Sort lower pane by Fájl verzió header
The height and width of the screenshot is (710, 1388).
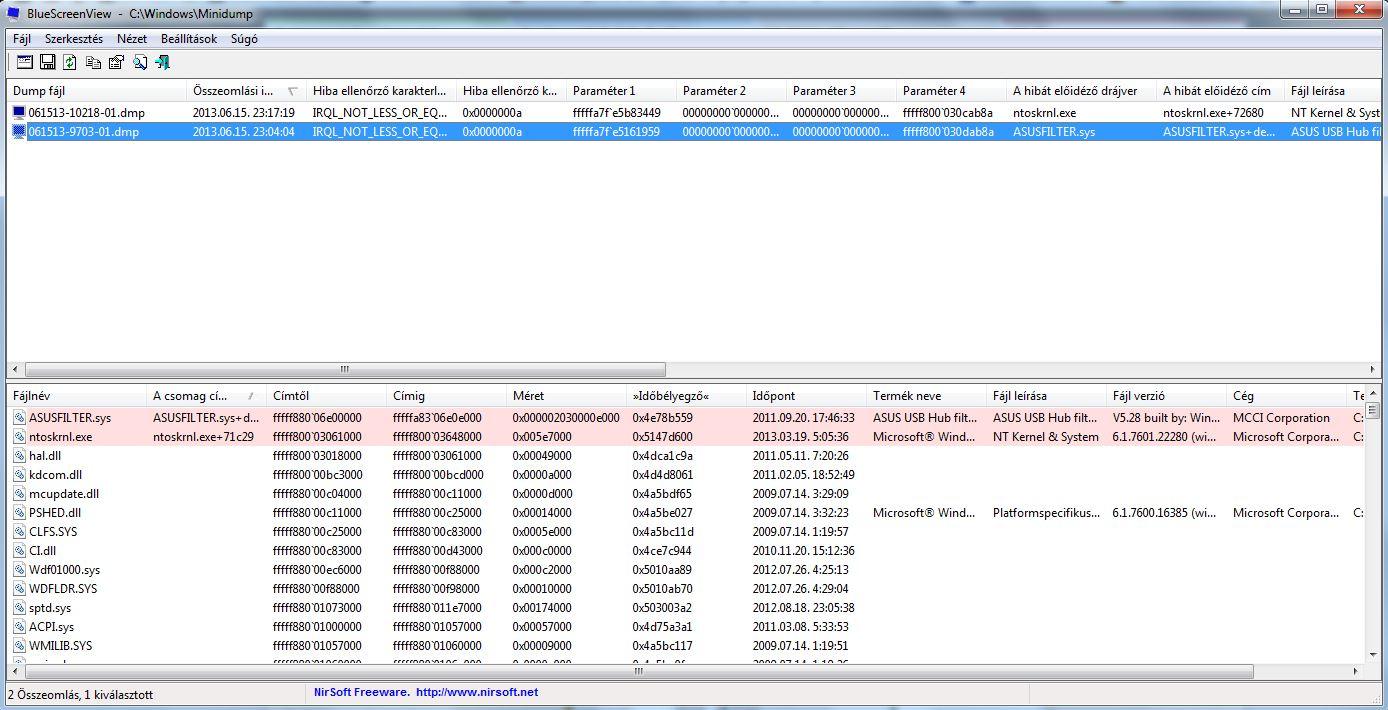point(1166,396)
